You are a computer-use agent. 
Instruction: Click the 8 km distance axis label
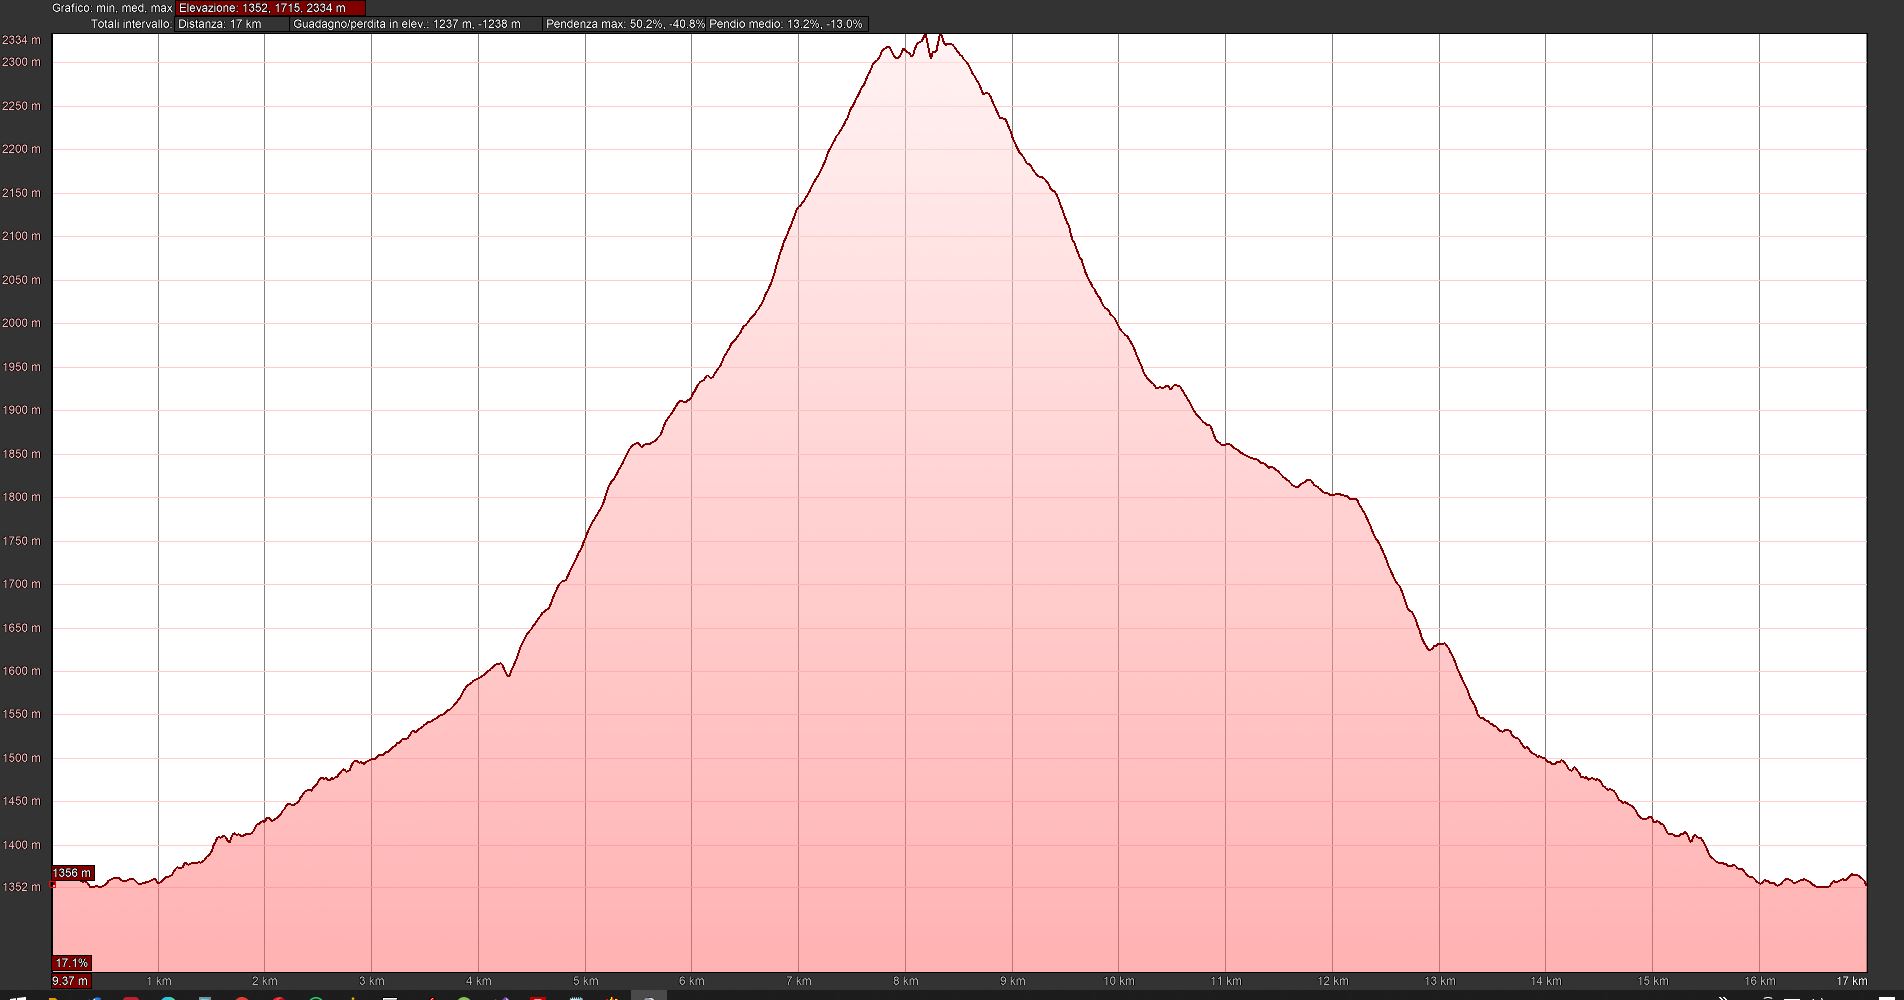905,981
